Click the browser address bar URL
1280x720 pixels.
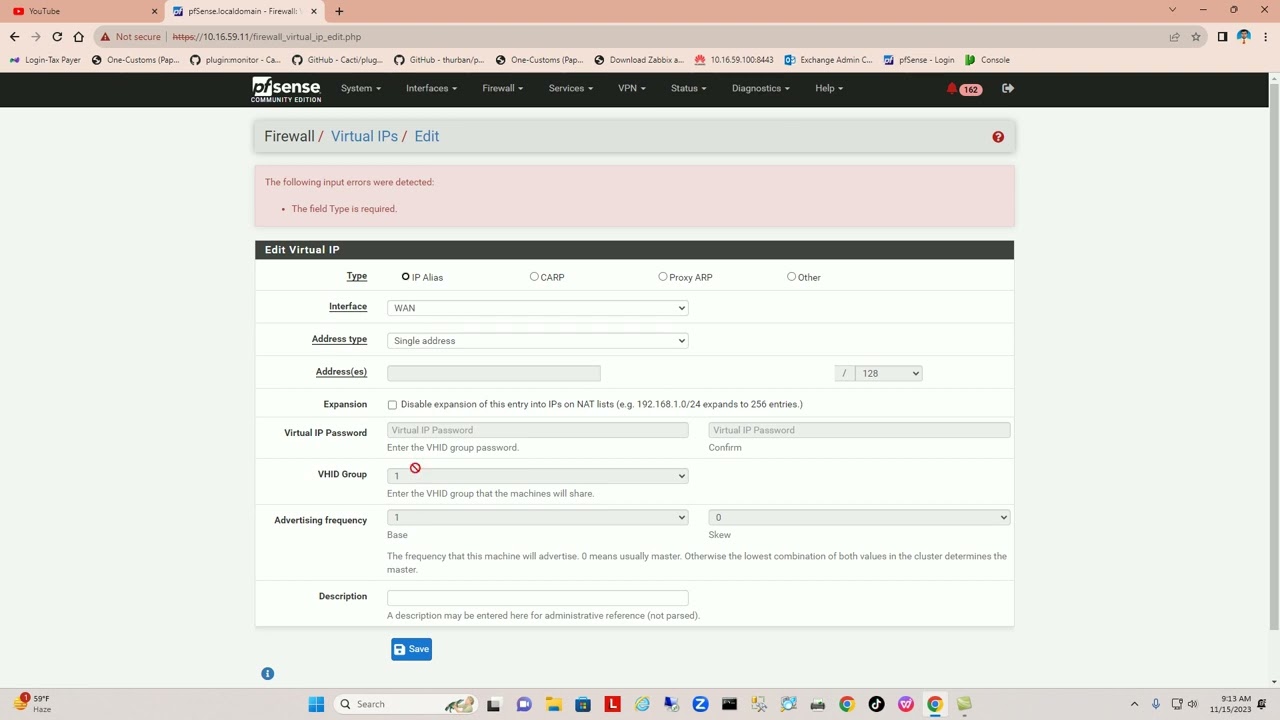266,37
